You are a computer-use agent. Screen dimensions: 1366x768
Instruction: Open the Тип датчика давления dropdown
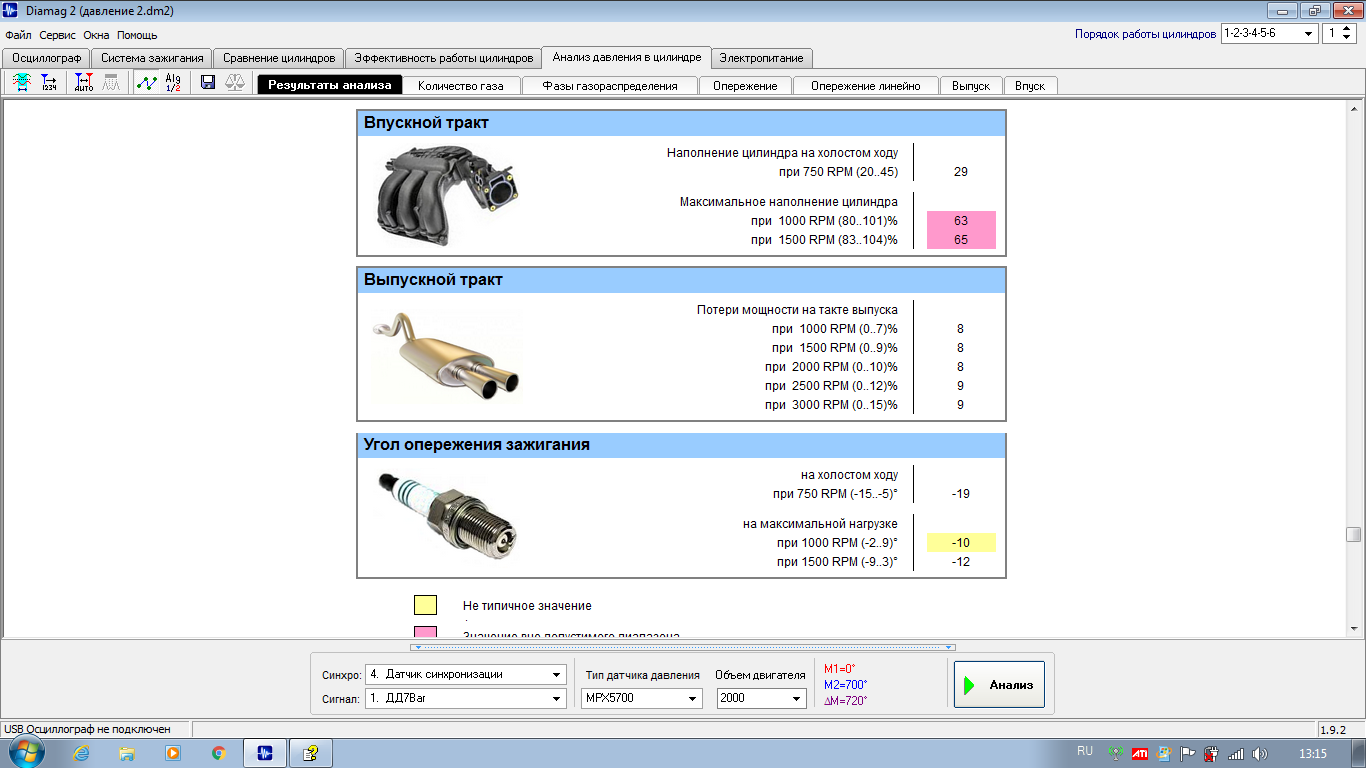click(x=692, y=699)
